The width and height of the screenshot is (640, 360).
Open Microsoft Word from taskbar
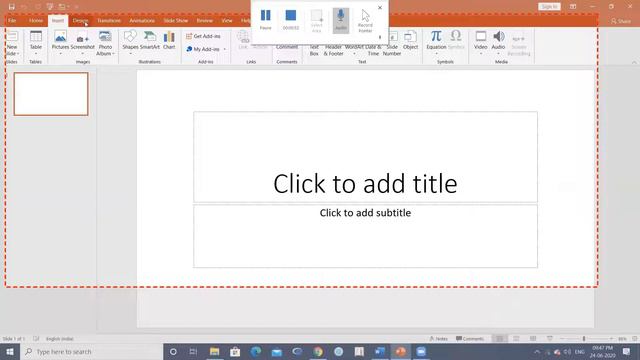(380, 351)
